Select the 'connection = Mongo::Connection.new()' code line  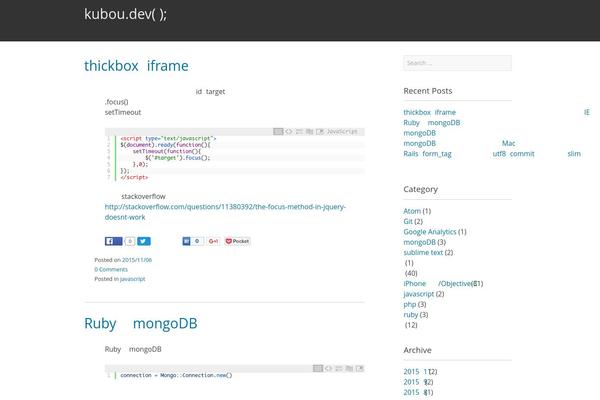[176, 375]
